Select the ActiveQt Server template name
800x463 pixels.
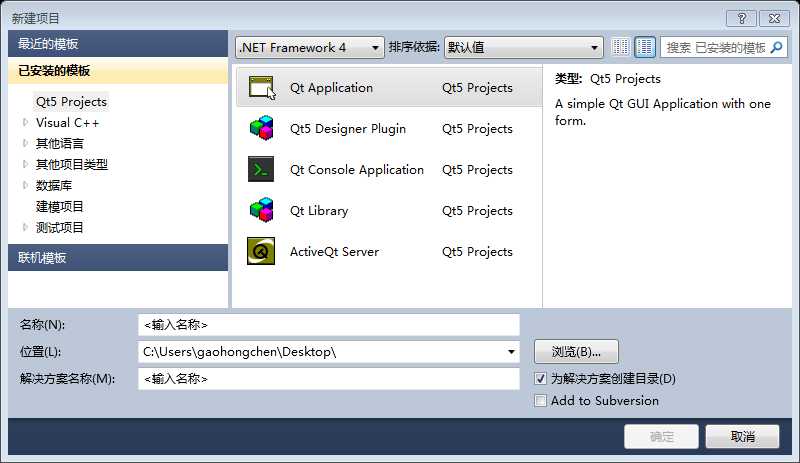click(x=334, y=251)
